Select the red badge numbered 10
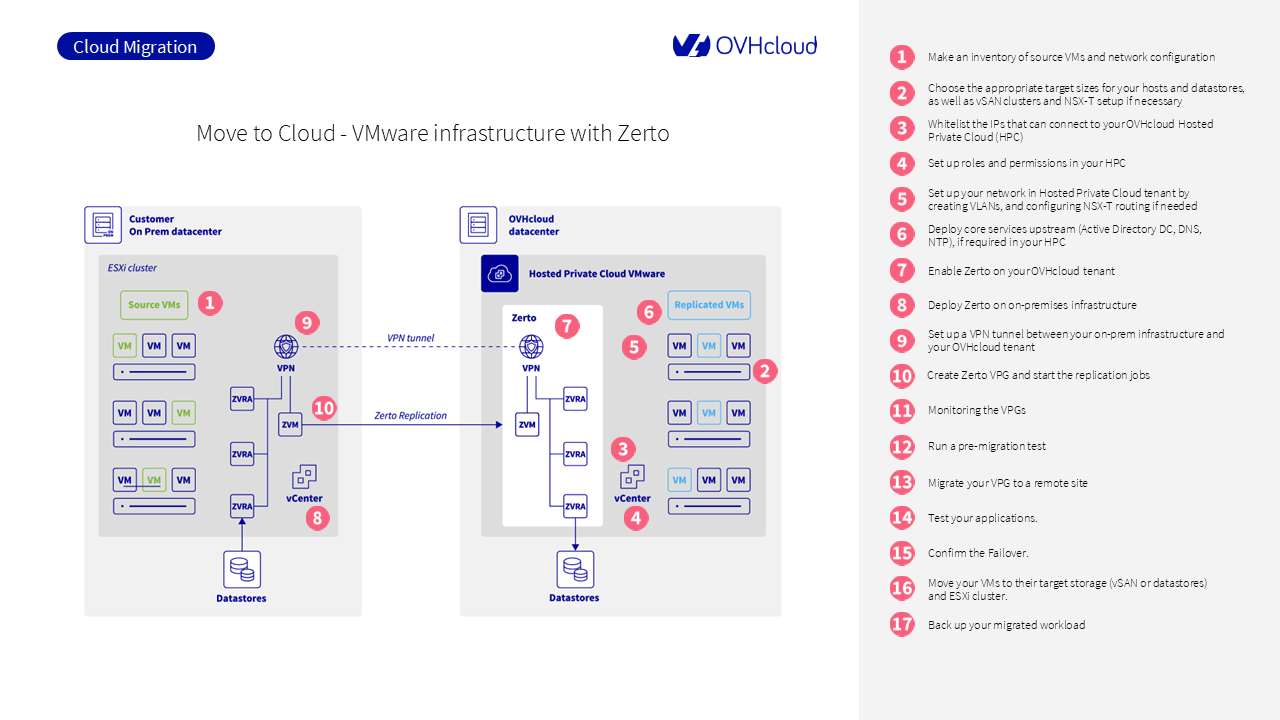The image size is (1280, 720). pyautogui.click(x=323, y=408)
